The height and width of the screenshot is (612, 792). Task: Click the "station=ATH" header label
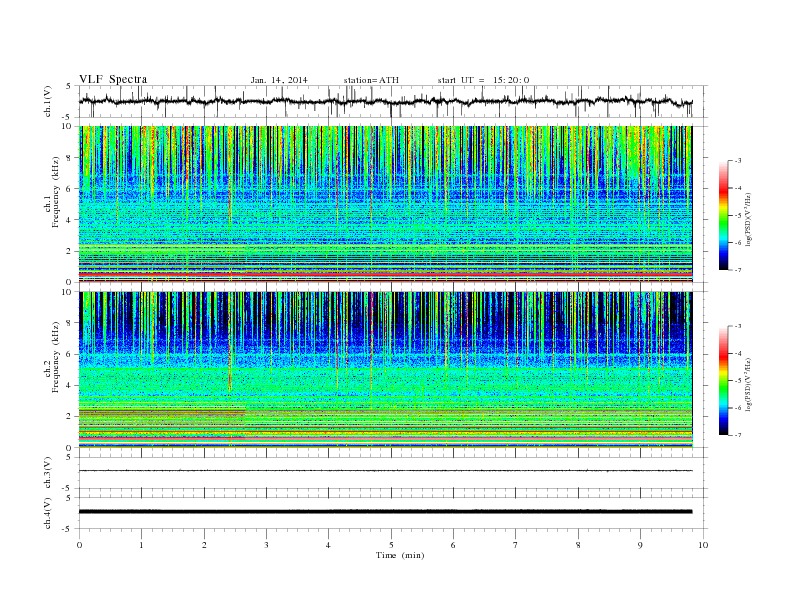(371, 80)
